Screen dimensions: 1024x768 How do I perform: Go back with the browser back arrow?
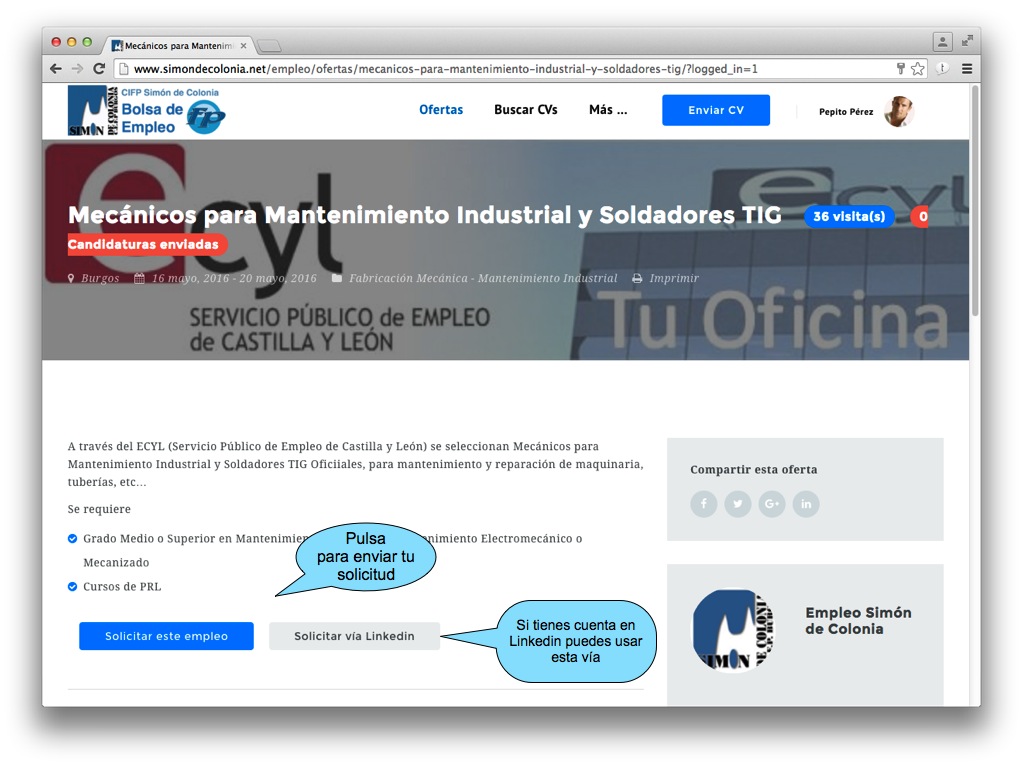coord(56,69)
